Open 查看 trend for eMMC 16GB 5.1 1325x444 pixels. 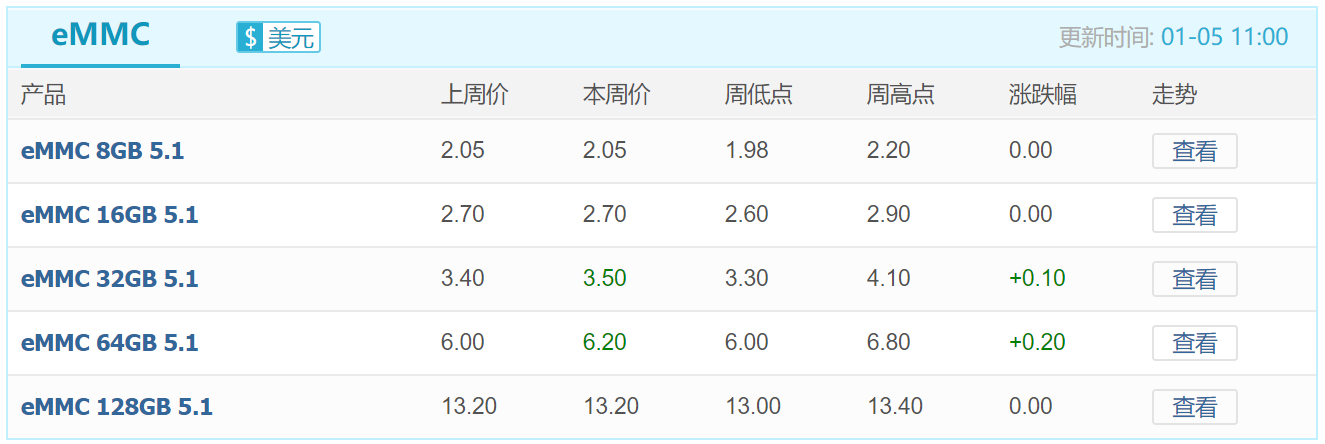pos(1195,216)
